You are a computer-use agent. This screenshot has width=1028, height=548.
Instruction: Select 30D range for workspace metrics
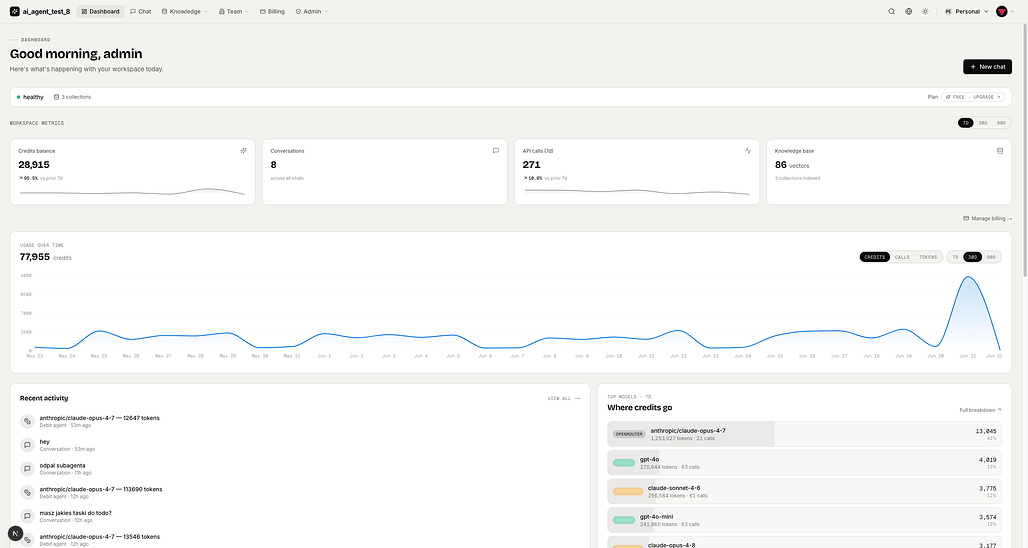pos(983,123)
